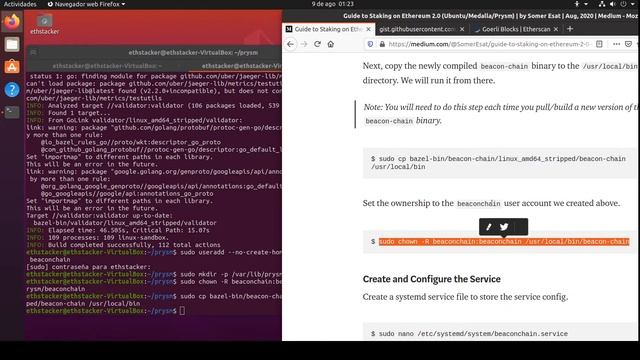Close the Guide to Staking tab
Viewport: 640px width, 360px height.
[x=368, y=29]
